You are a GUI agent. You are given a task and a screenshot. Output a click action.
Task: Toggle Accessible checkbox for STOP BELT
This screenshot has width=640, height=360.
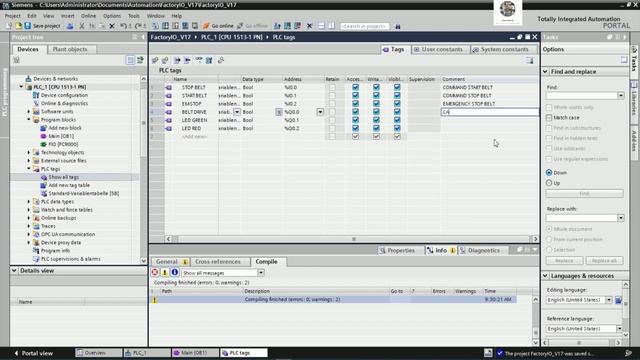(356, 87)
